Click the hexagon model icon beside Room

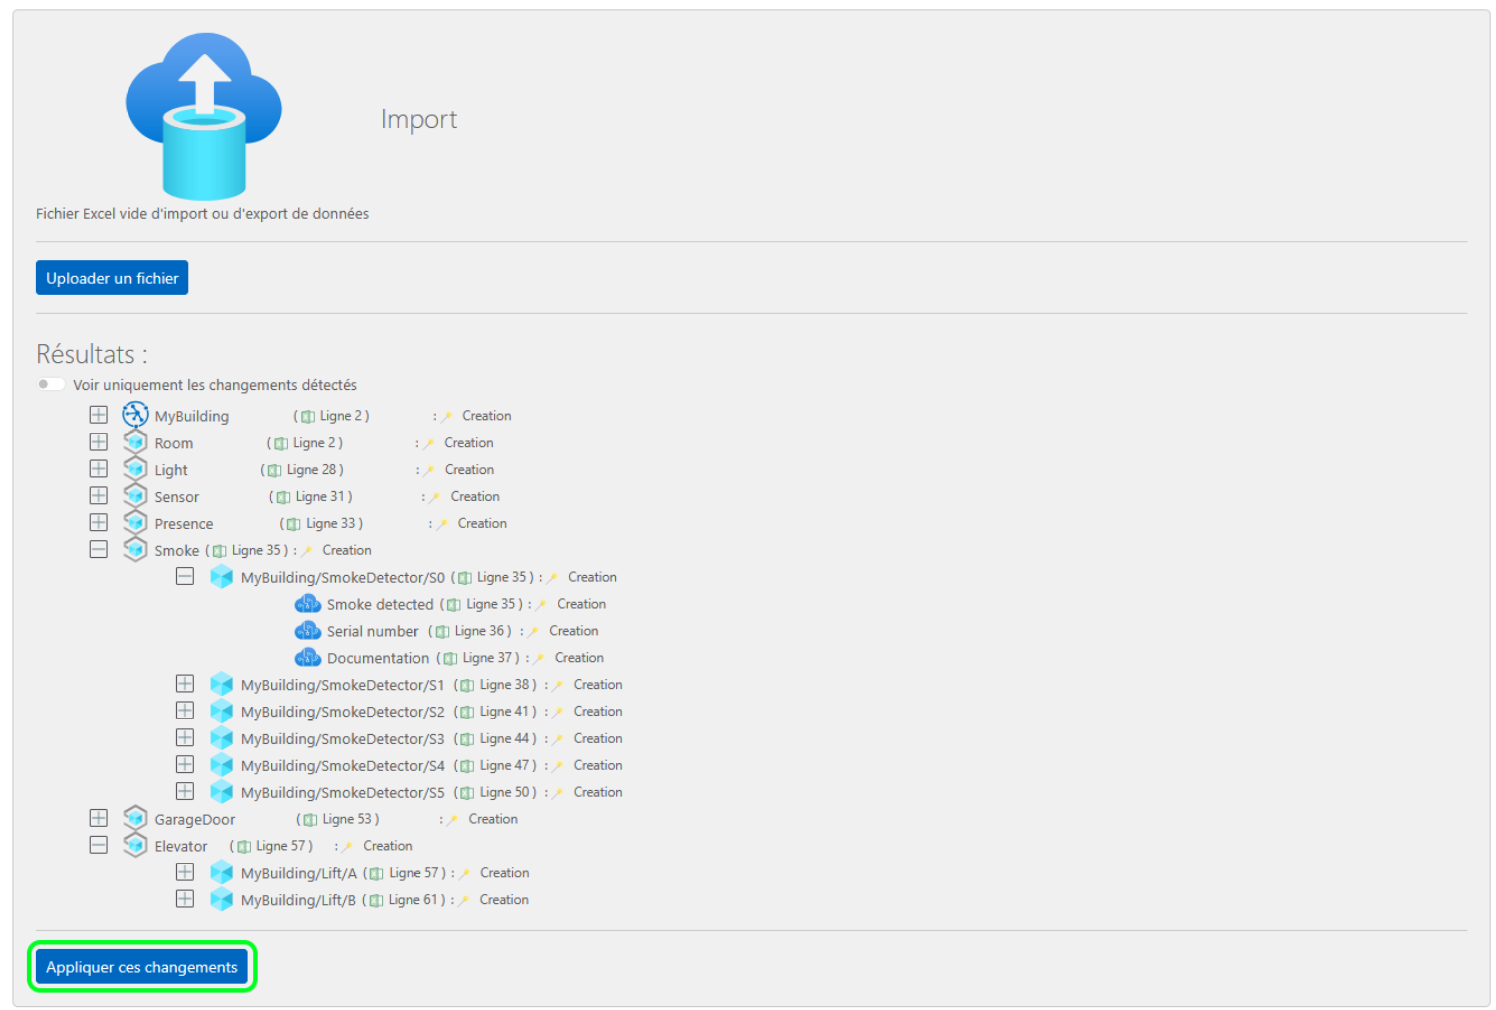[x=135, y=441]
